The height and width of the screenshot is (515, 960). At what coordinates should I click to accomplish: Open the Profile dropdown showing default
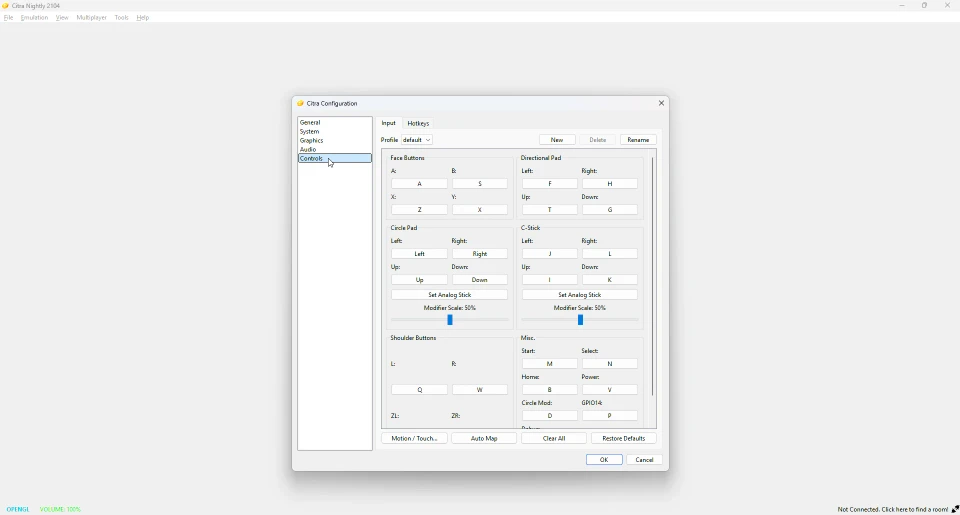pos(417,140)
